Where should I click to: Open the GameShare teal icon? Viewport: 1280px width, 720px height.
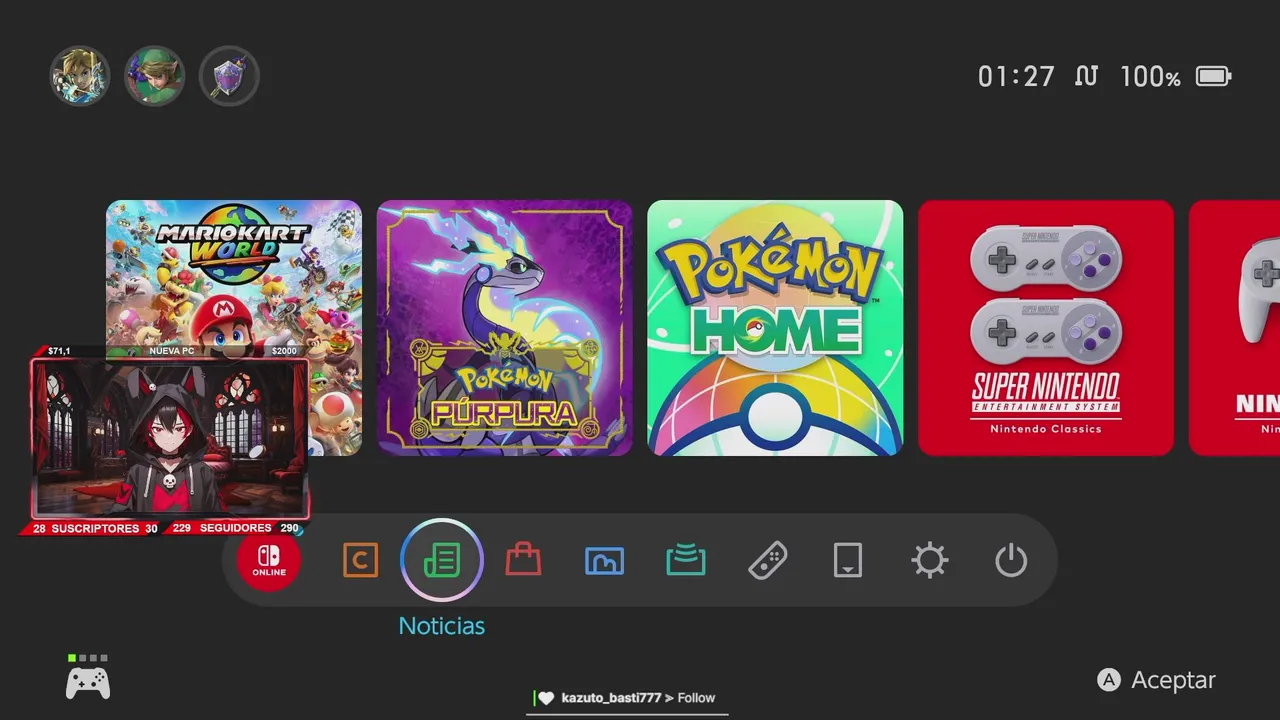pos(686,561)
